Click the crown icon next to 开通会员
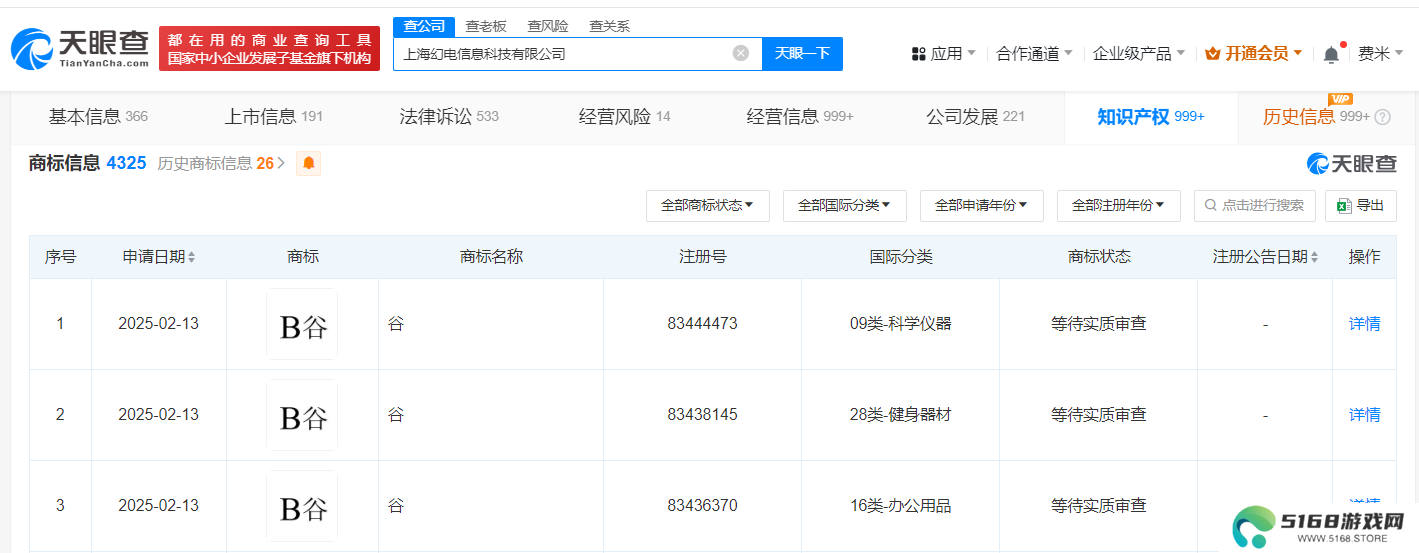Screen dimensions: 1419x553 click(x=1213, y=54)
